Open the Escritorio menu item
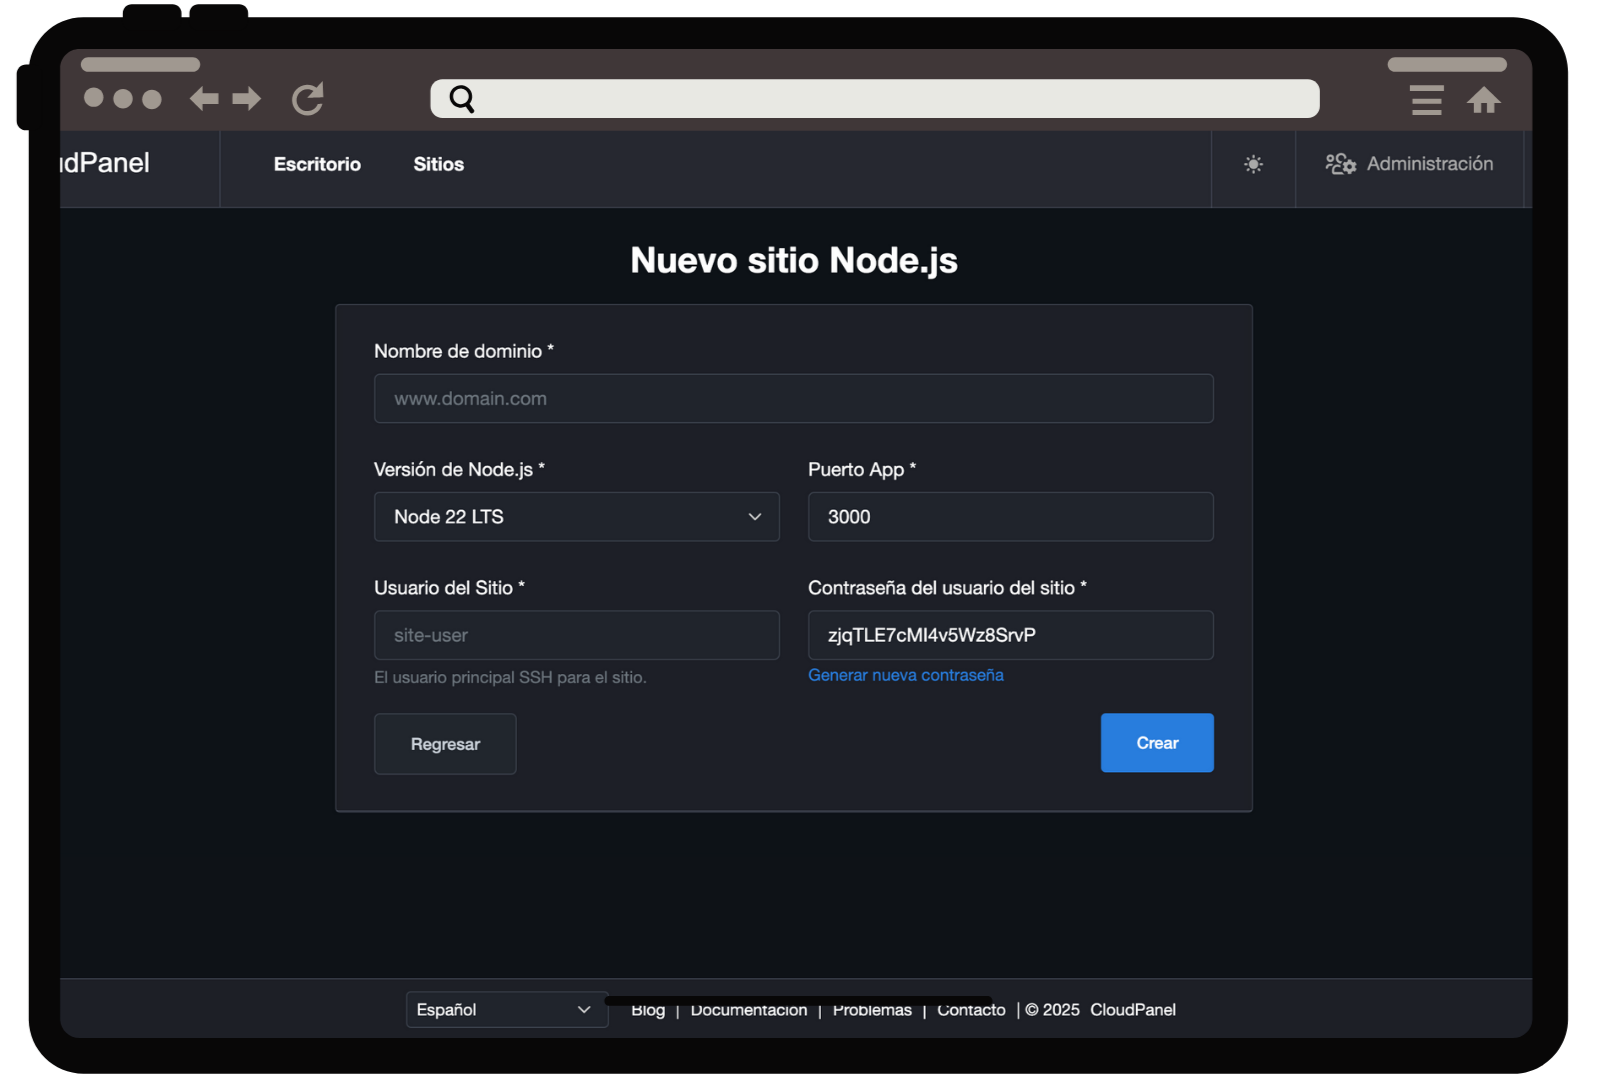The width and height of the screenshot is (1600, 1080). point(317,164)
